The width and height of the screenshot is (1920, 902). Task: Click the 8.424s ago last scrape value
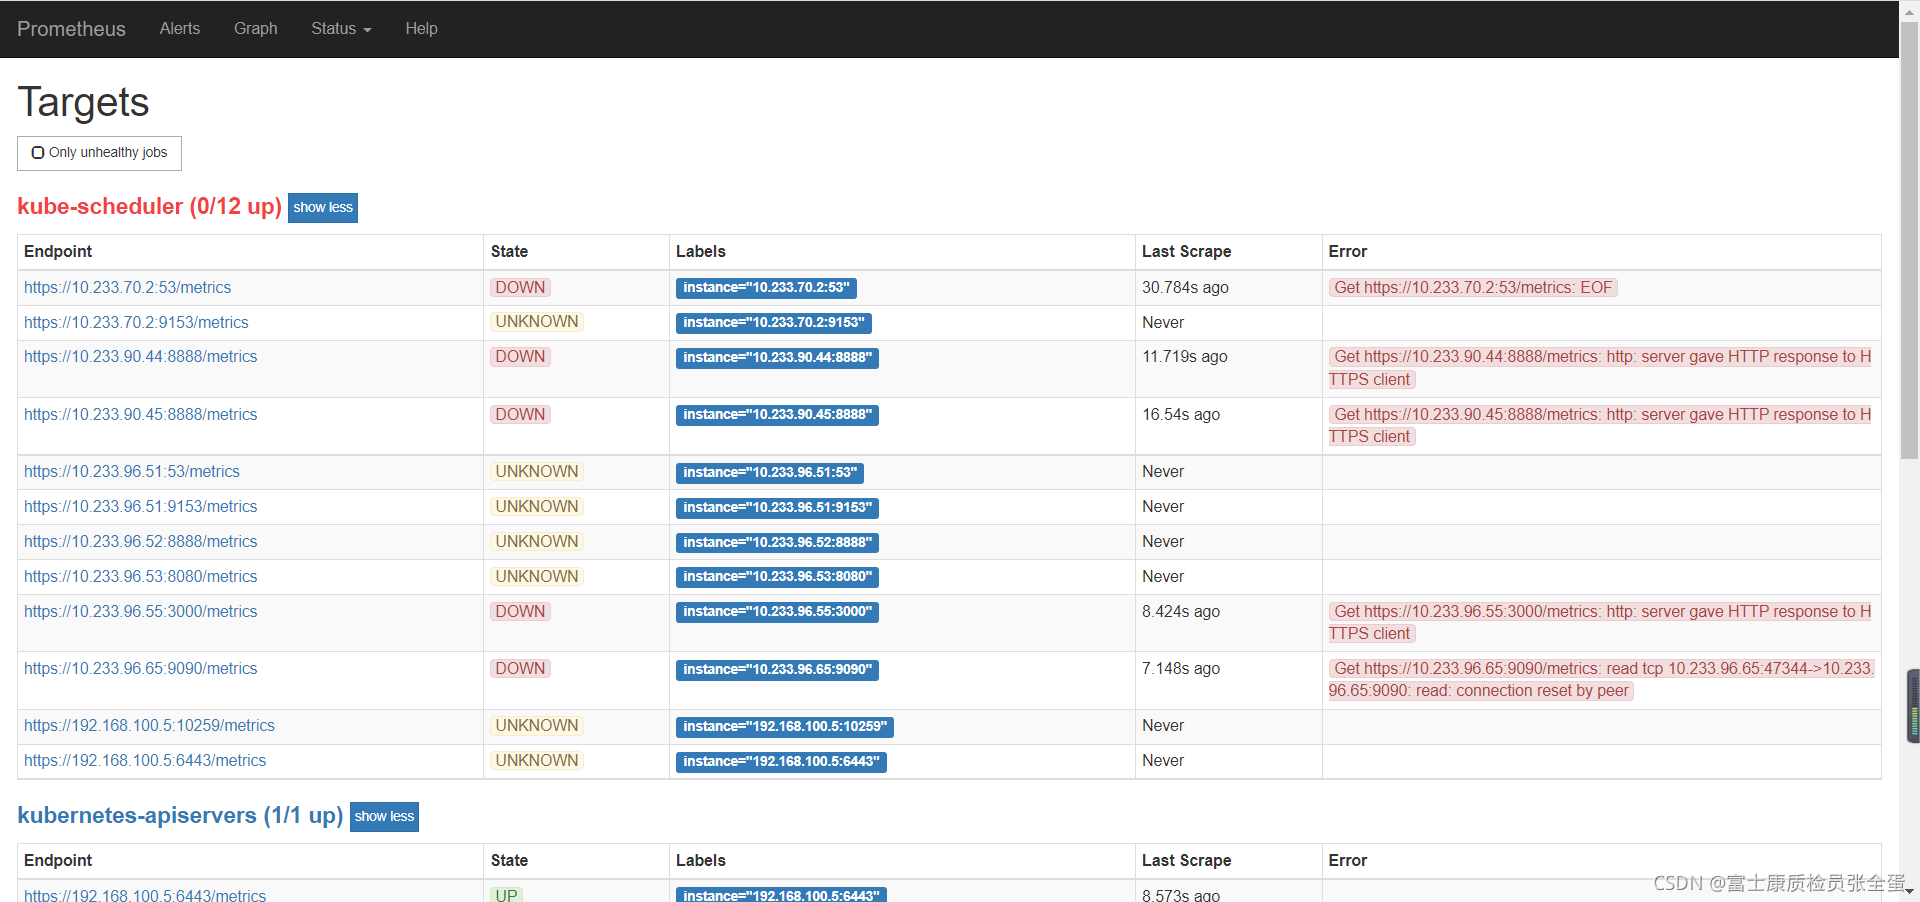tap(1181, 612)
